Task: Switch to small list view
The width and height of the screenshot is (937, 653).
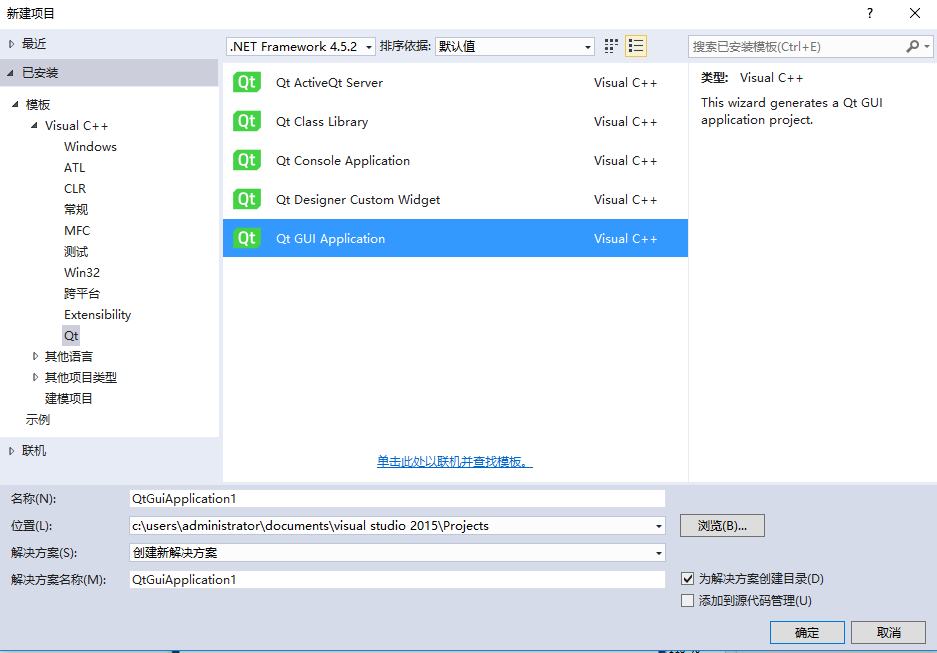Action: (636, 46)
